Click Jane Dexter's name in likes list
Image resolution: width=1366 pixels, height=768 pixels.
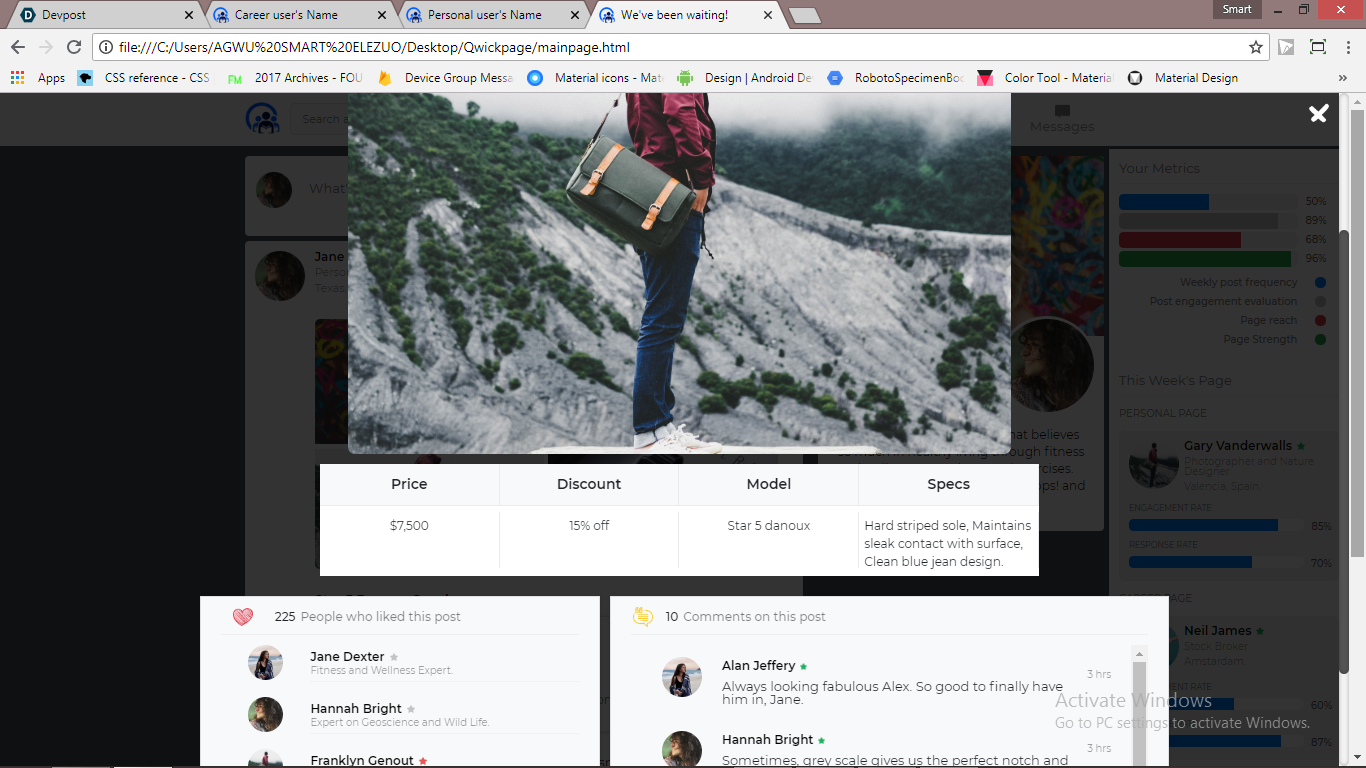pos(347,657)
